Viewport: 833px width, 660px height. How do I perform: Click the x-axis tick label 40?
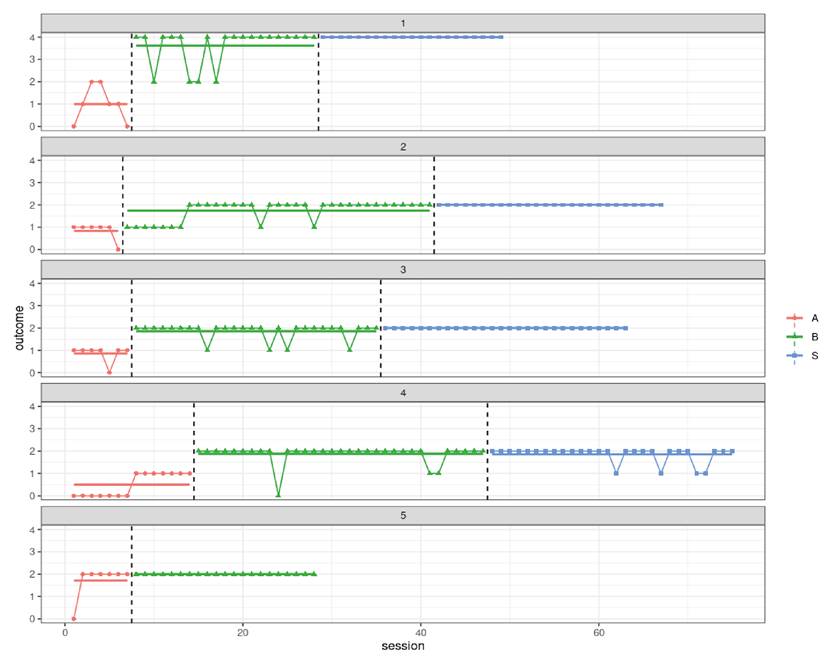point(420,632)
